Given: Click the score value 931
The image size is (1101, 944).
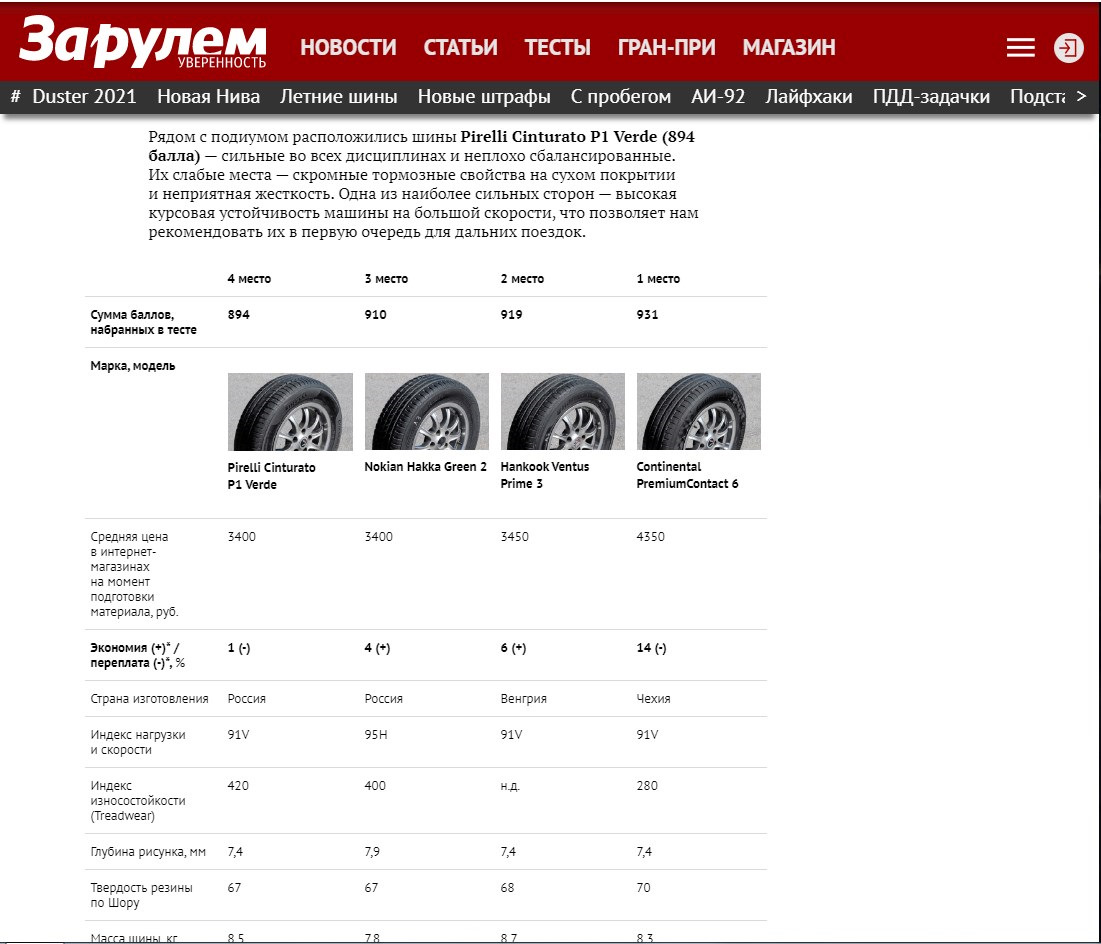Looking at the screenshot, I should tap(647, 315).
